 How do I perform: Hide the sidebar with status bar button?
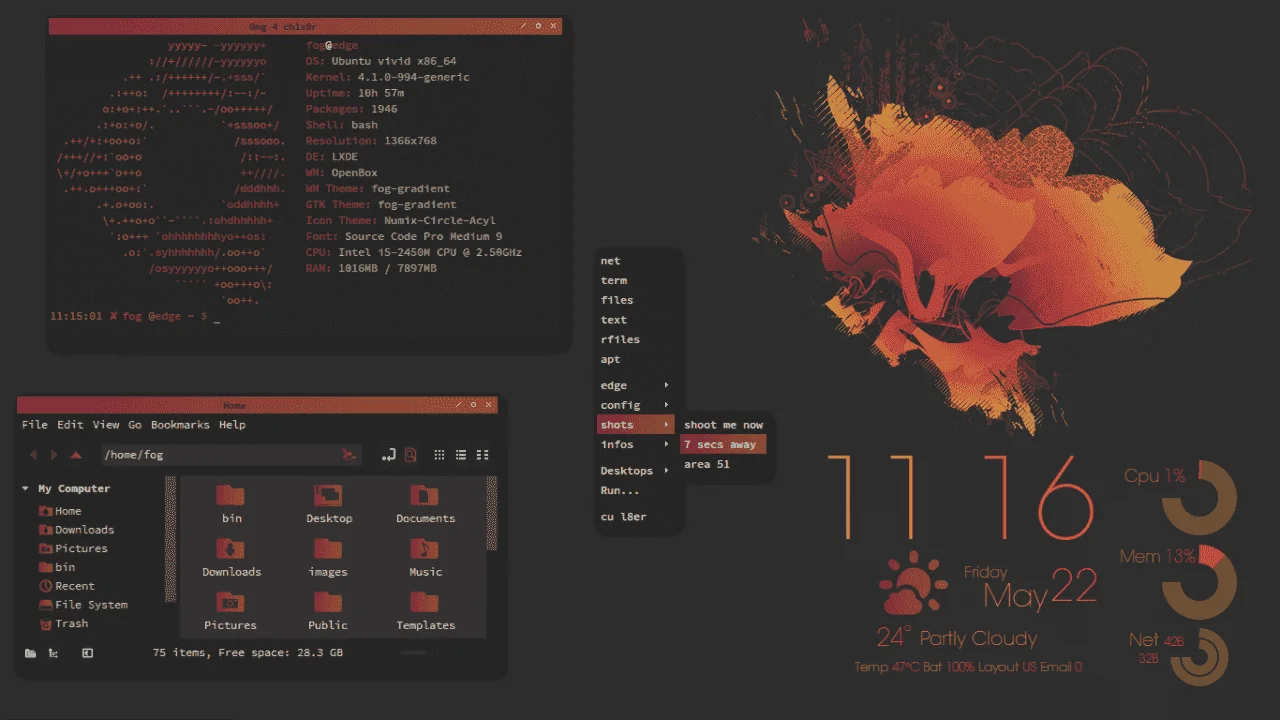pyautogui.click(x=87, y=653)
